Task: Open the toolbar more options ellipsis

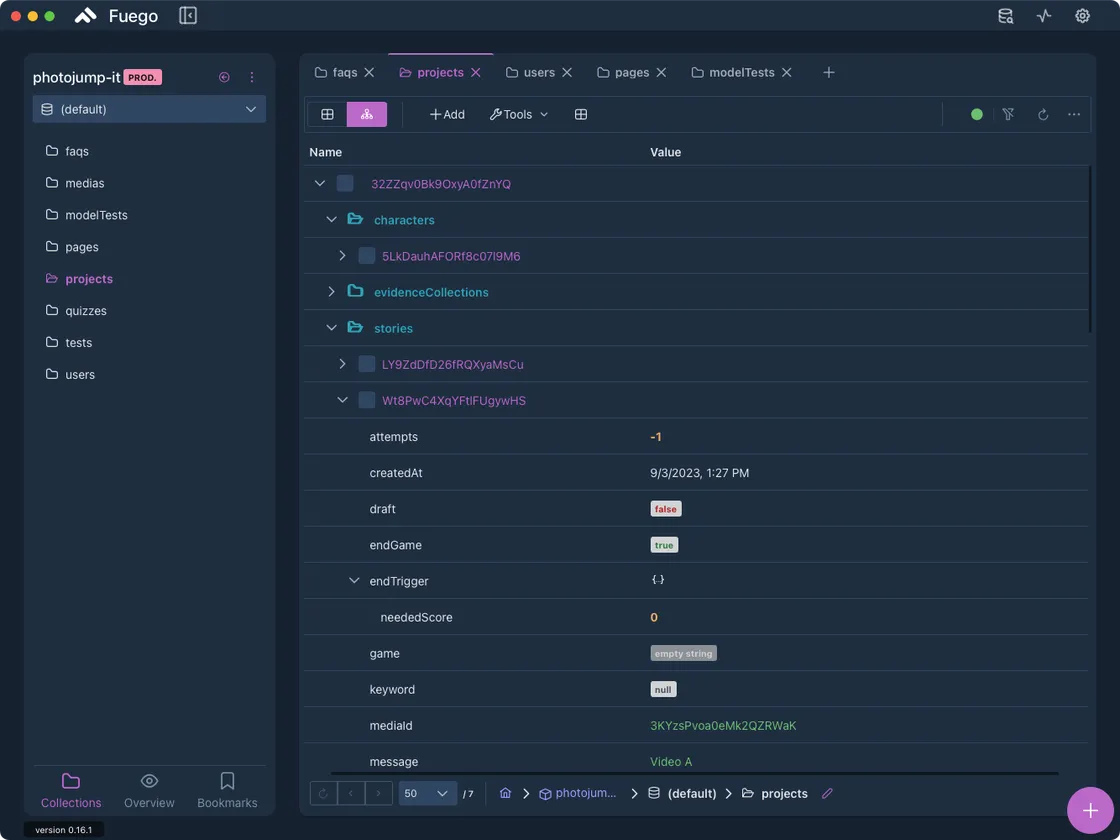Action: click(1074, 114)
